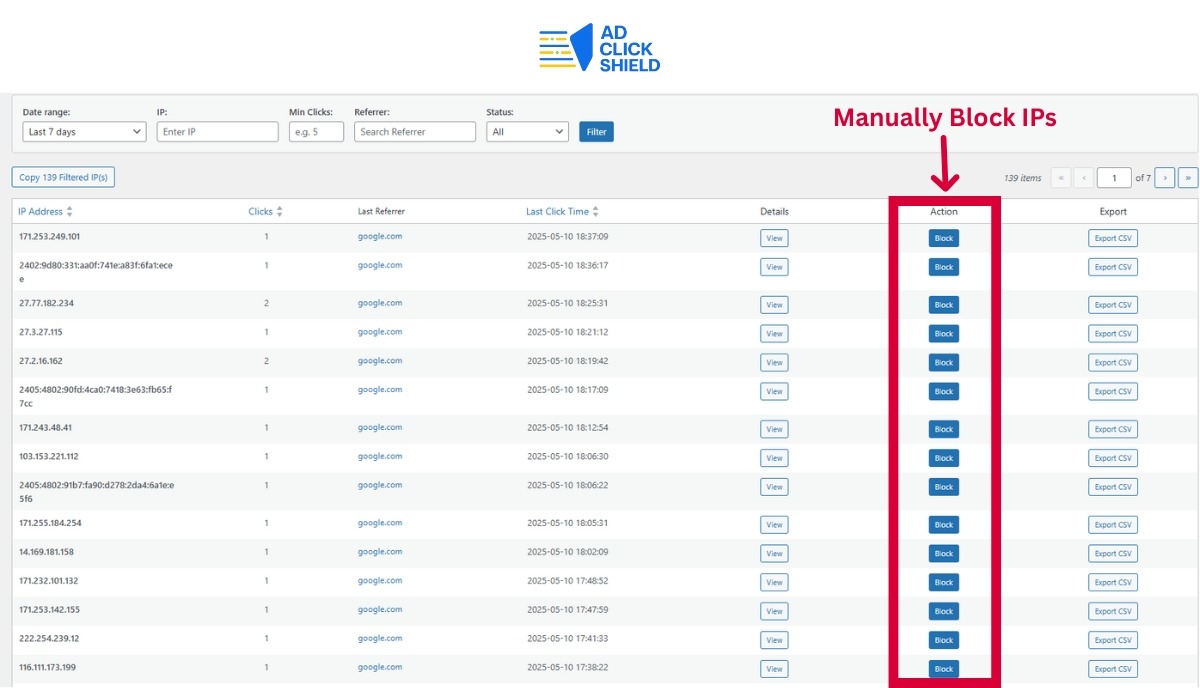This screenshot has height=688, width=1200.
Task: Go to the first page arrow
Action: [x=1060, y=177]
